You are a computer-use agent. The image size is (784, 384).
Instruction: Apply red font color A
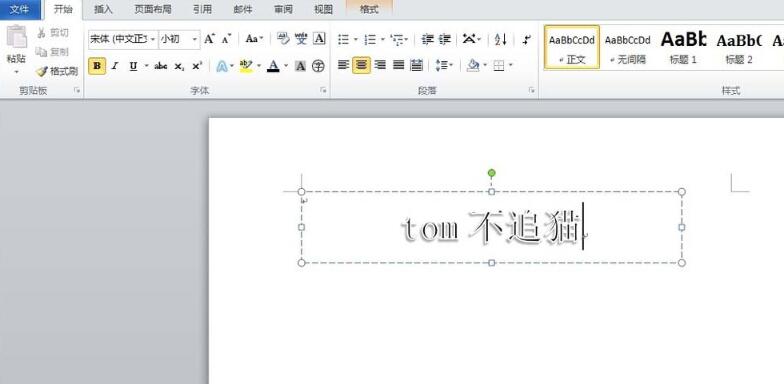click(x=273, y=66)
